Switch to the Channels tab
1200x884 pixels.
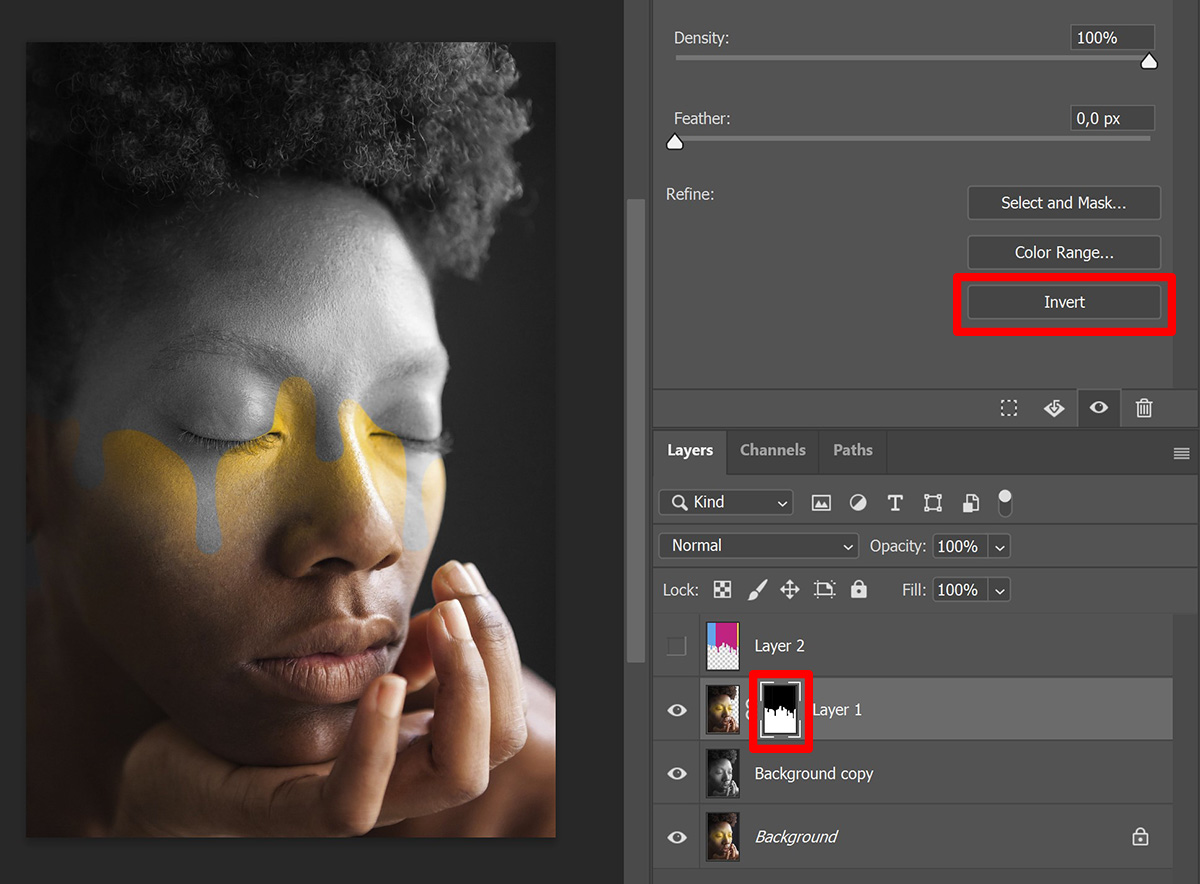[772, 451]
